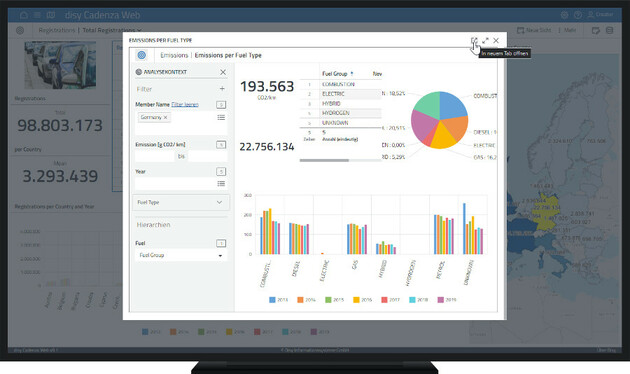Click the round target icon beside Emissions

tap(141, 55)
